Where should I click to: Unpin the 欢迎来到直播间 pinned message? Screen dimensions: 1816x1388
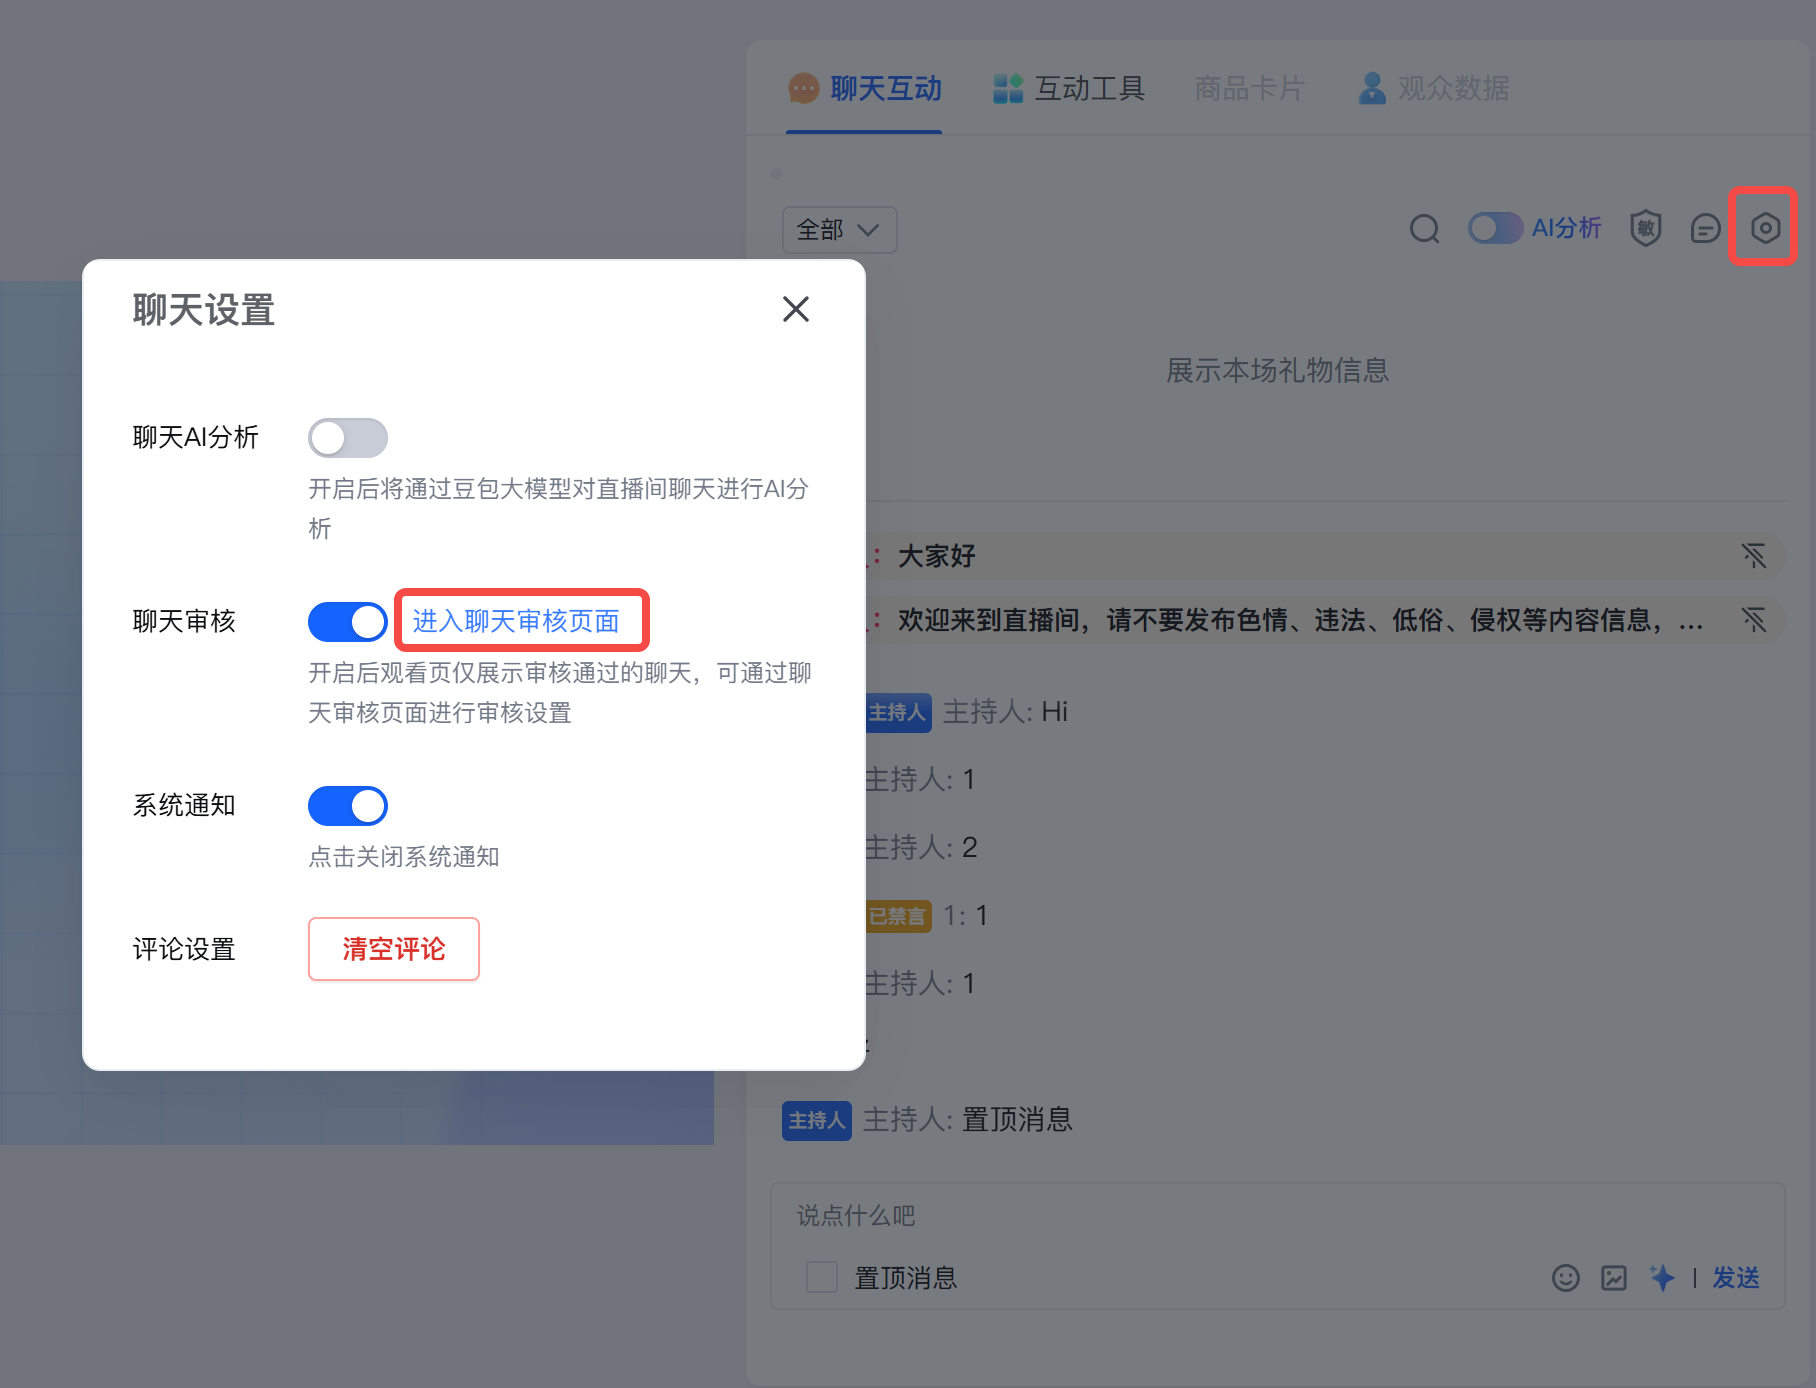click(1754, 620)
